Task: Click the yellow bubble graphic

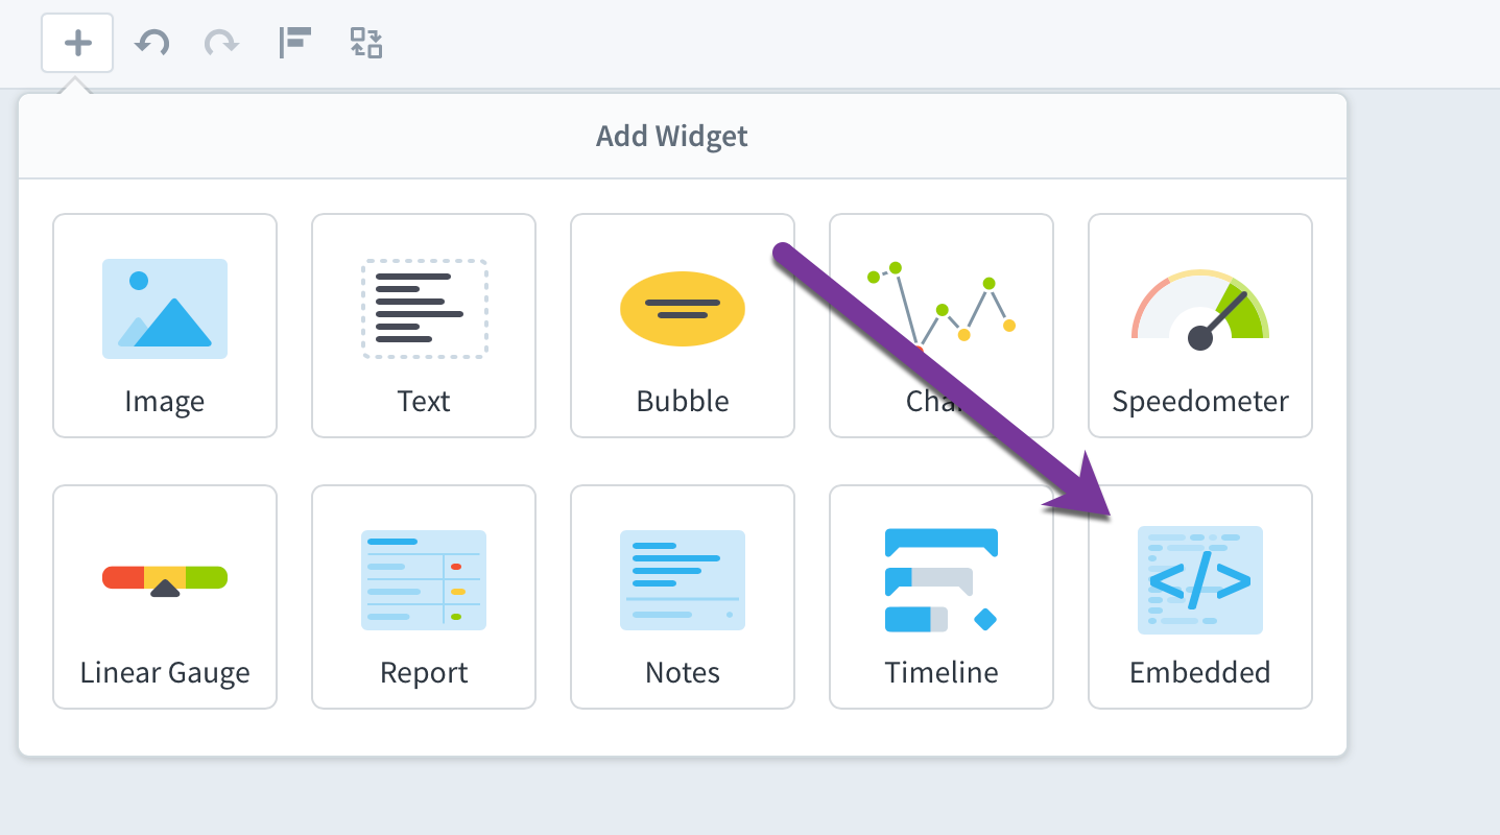Action: (683, 308)
